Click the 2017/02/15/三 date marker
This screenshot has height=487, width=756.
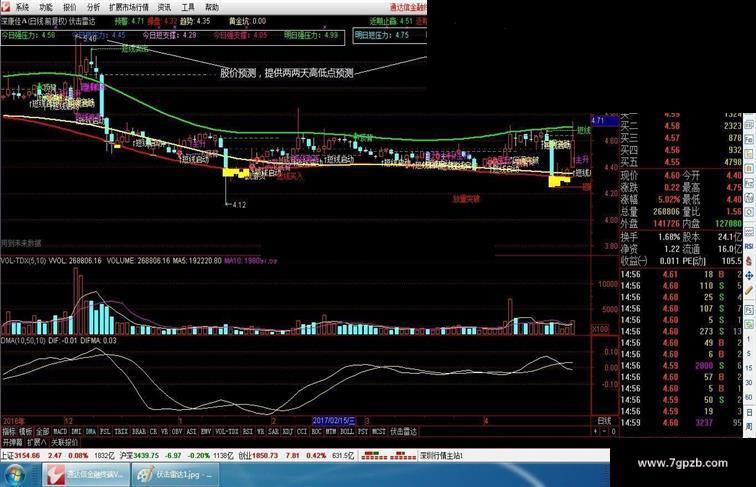(x=334, y=420)
